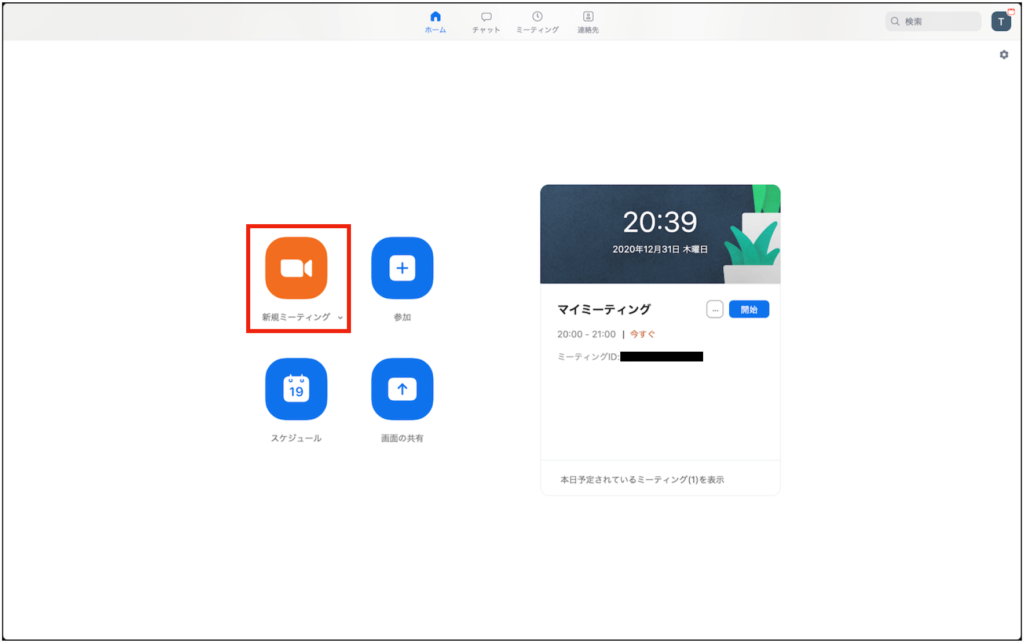
Task: Click the ミーティング clock icon in top bar
Action: point(537,17)
